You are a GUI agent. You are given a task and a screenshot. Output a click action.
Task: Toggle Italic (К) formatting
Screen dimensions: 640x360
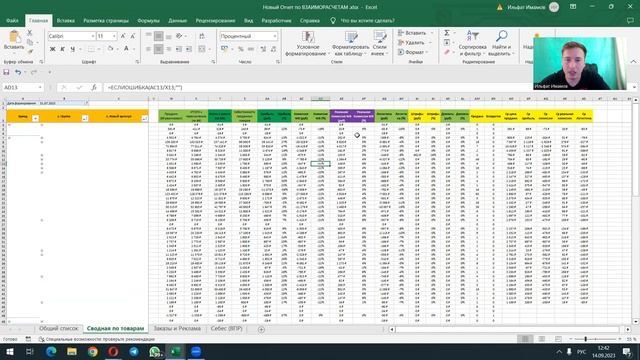coord(62,49)
